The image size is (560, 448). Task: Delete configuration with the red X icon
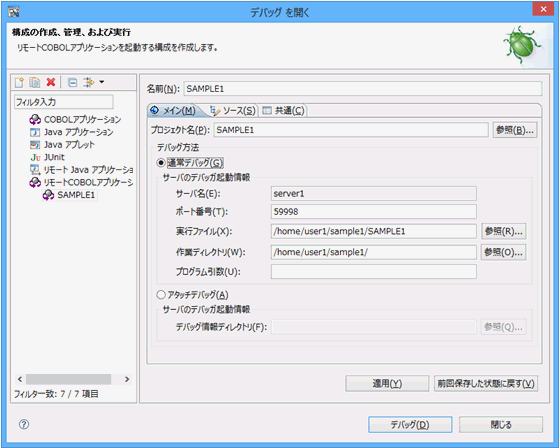pyautogui.click(x=51, y=83)
